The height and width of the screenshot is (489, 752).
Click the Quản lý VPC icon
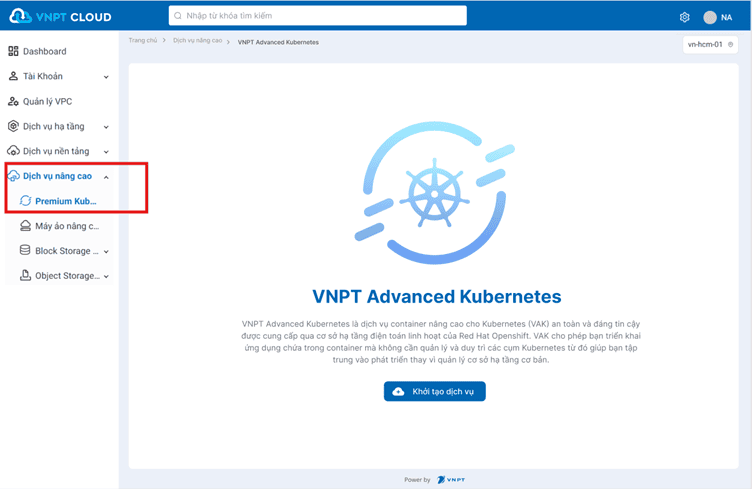[13, 101]
